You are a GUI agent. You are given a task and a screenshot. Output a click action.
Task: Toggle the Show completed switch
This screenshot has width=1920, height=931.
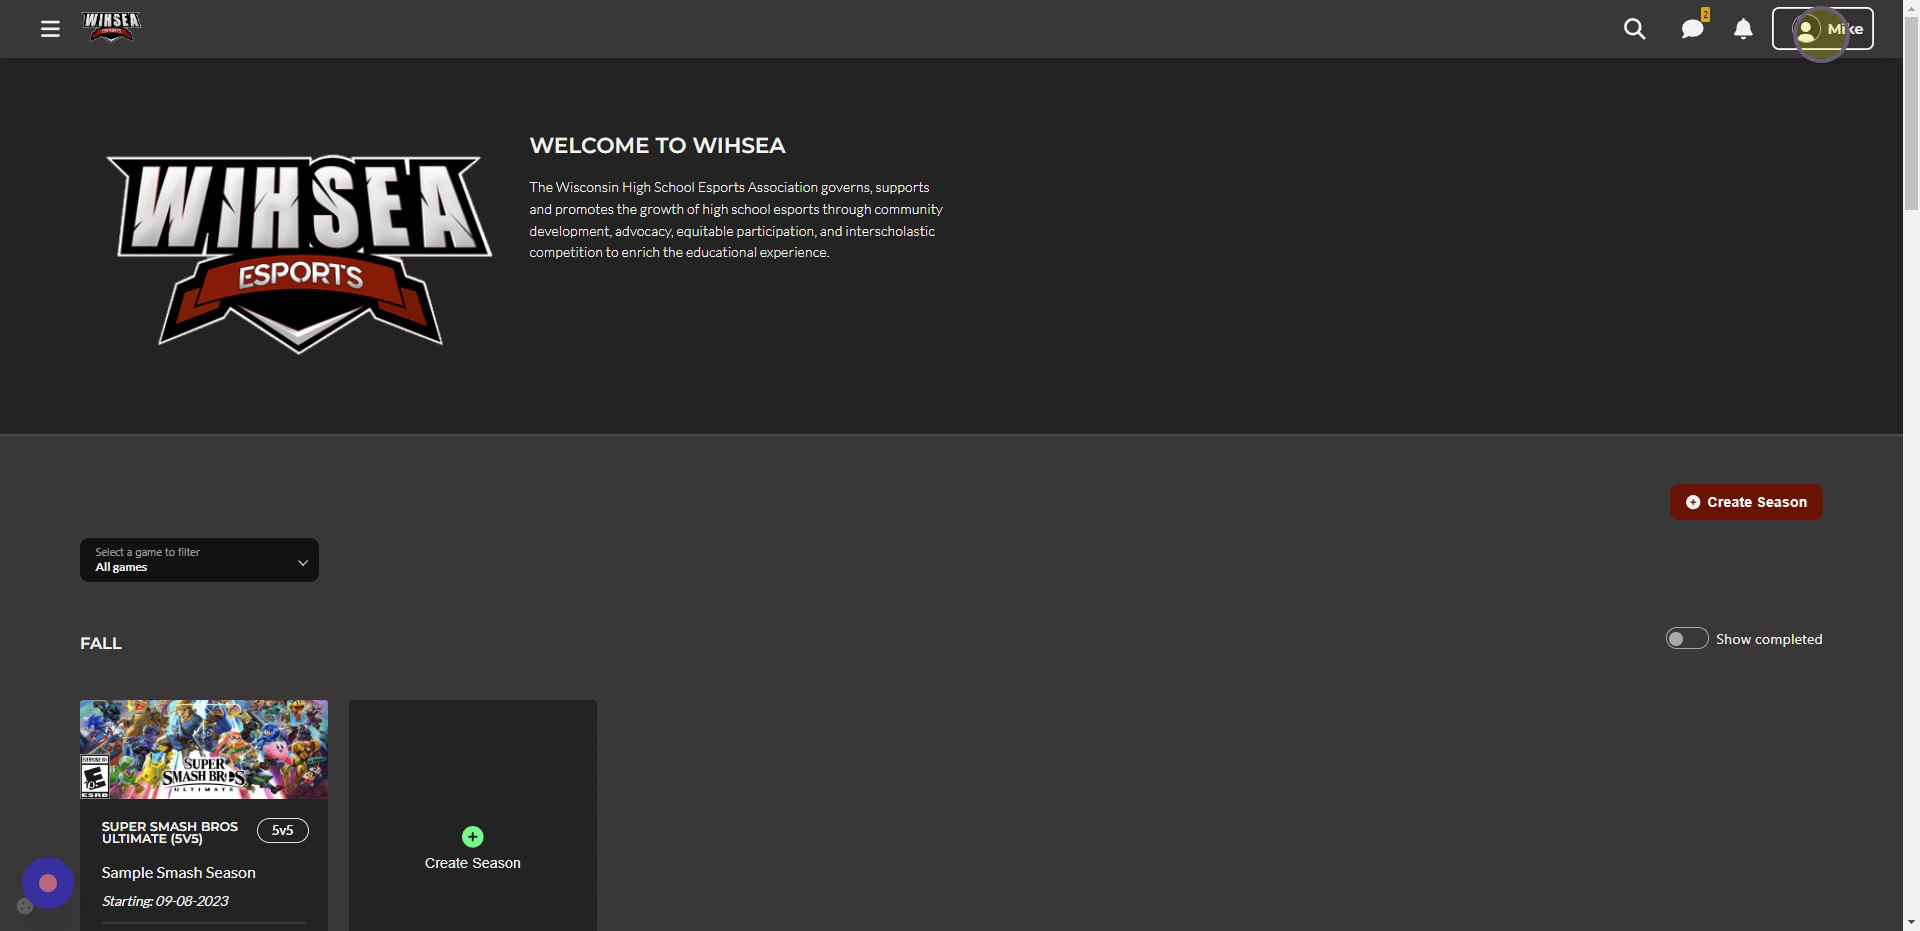[x=1686, y=638]
